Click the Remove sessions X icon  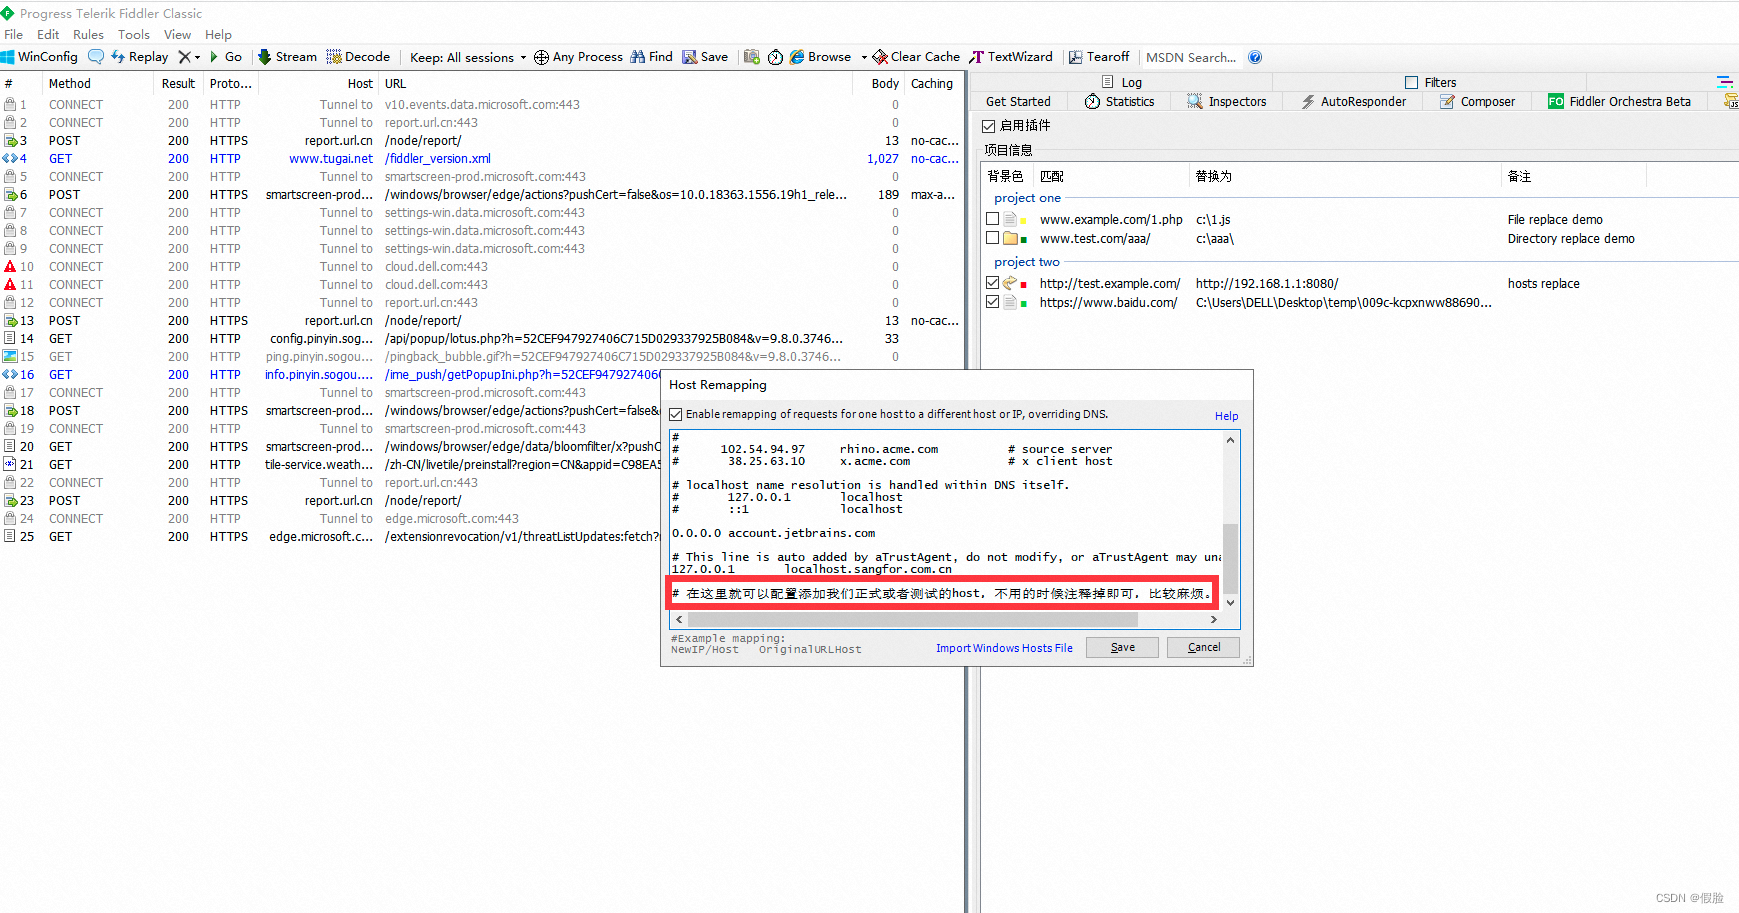point(184,57)
